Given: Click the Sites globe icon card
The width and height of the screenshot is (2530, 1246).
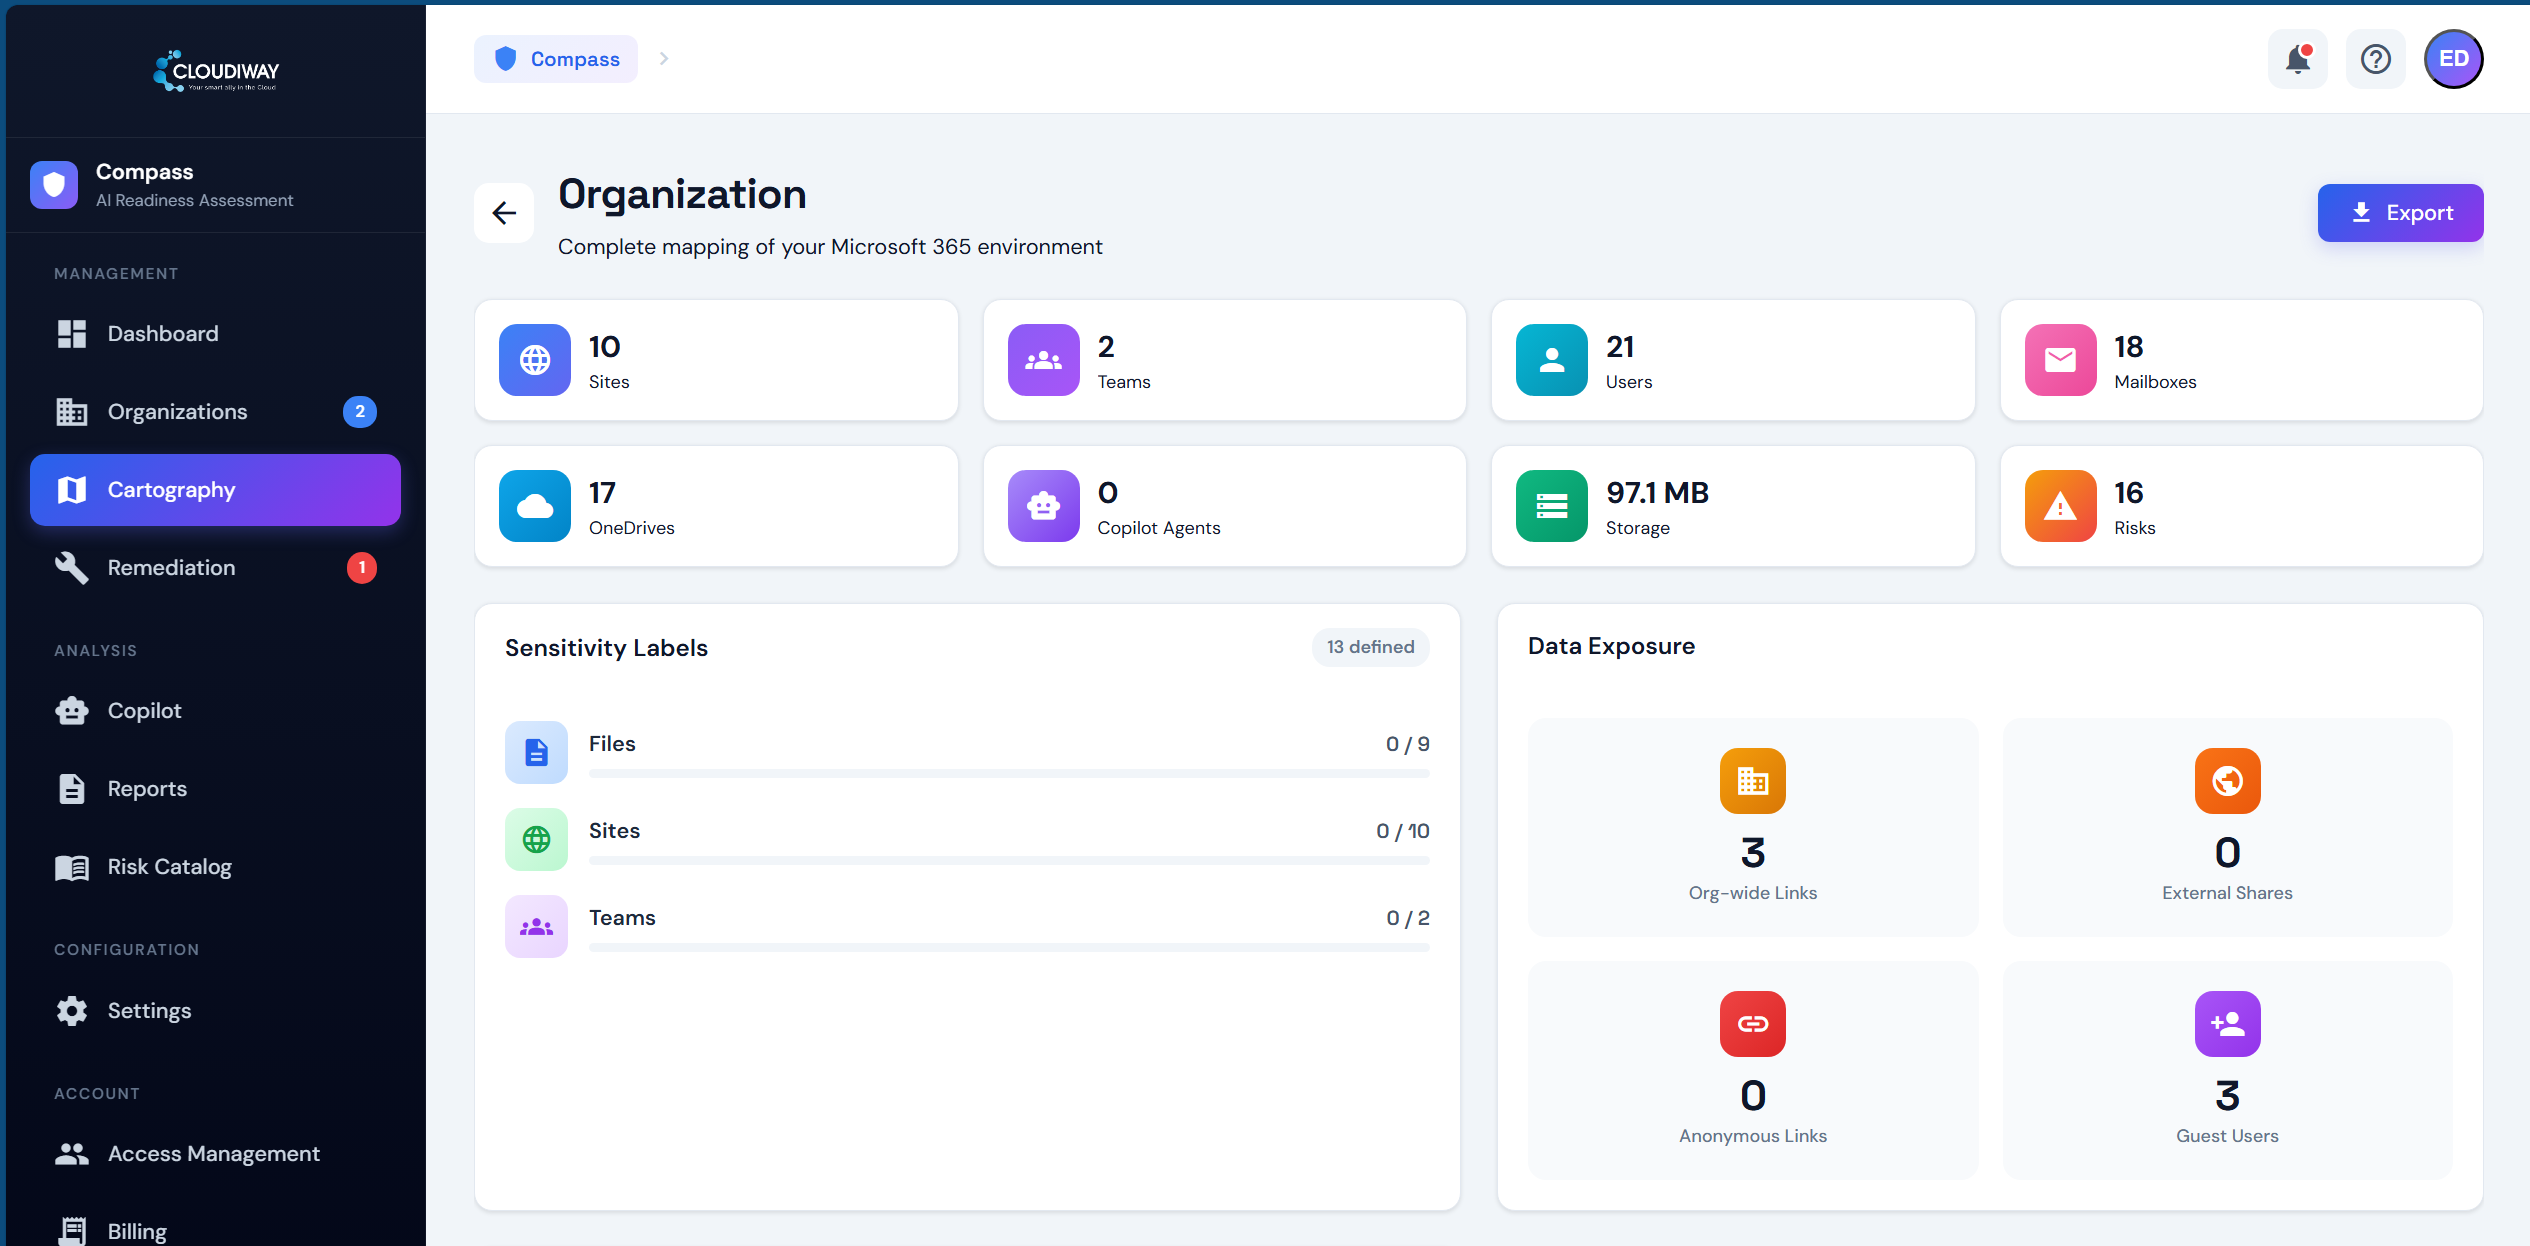Looking at the screenshot, I should (x=535, y=360).
